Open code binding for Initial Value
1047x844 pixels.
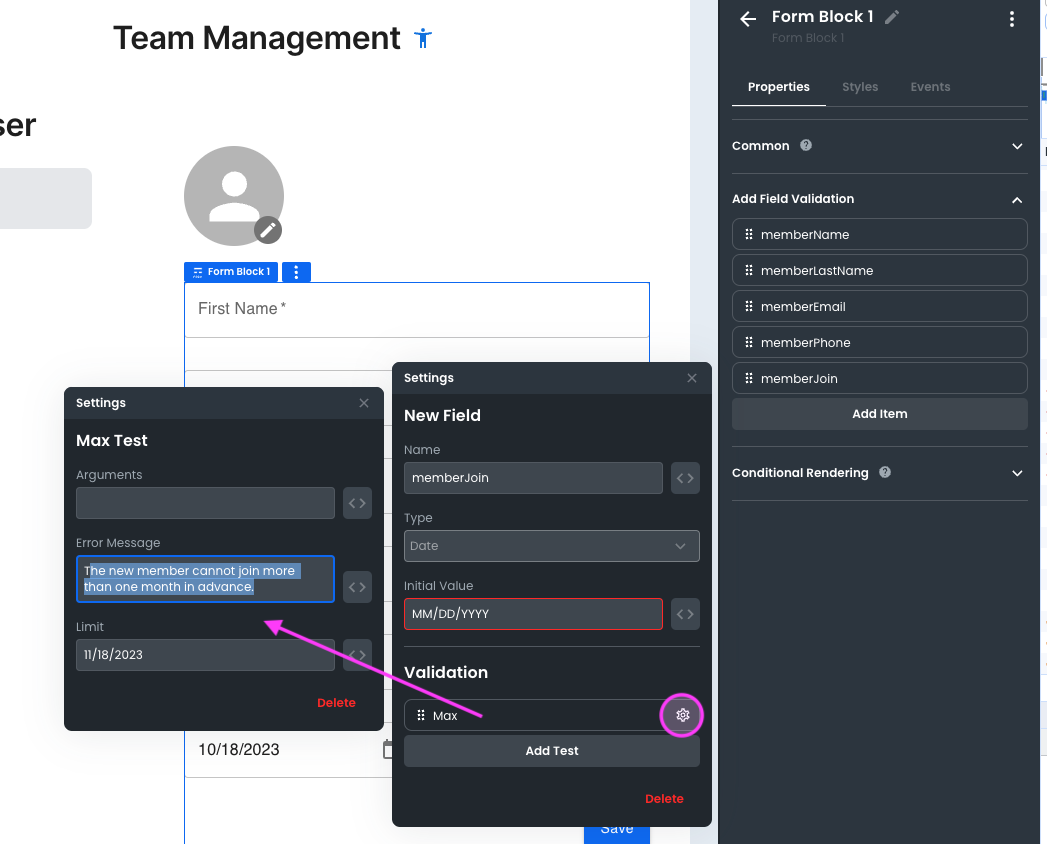click(685, 614)
